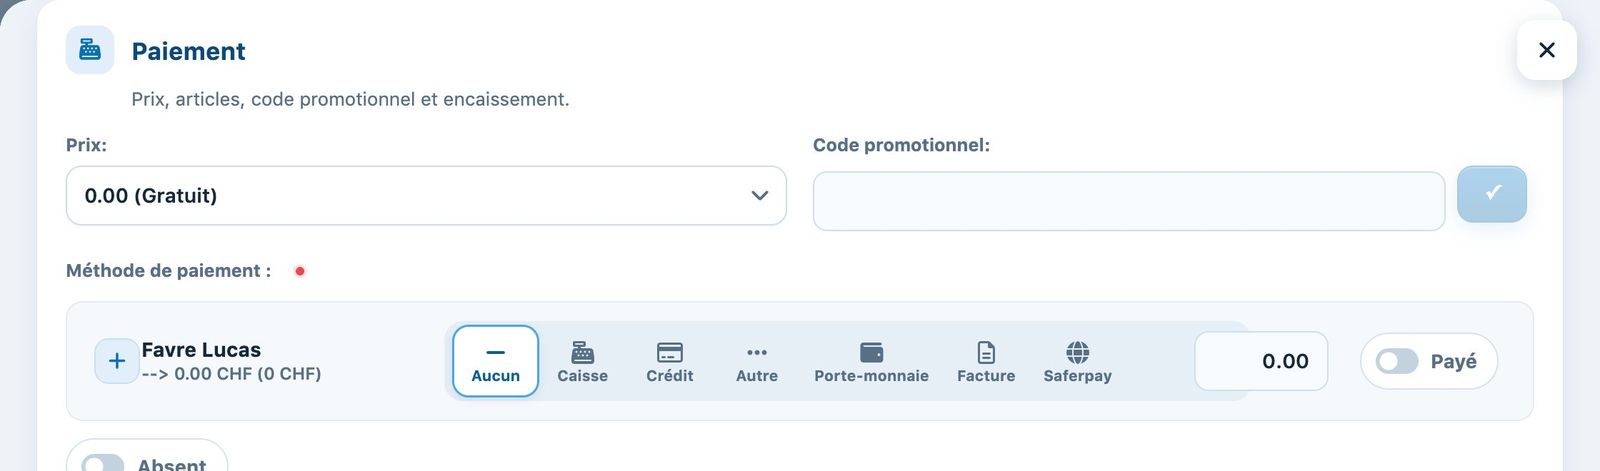Viewport: 1600px width, 471px height.
Task: Select the Facture invoice payment option
Action: (986, 361)
